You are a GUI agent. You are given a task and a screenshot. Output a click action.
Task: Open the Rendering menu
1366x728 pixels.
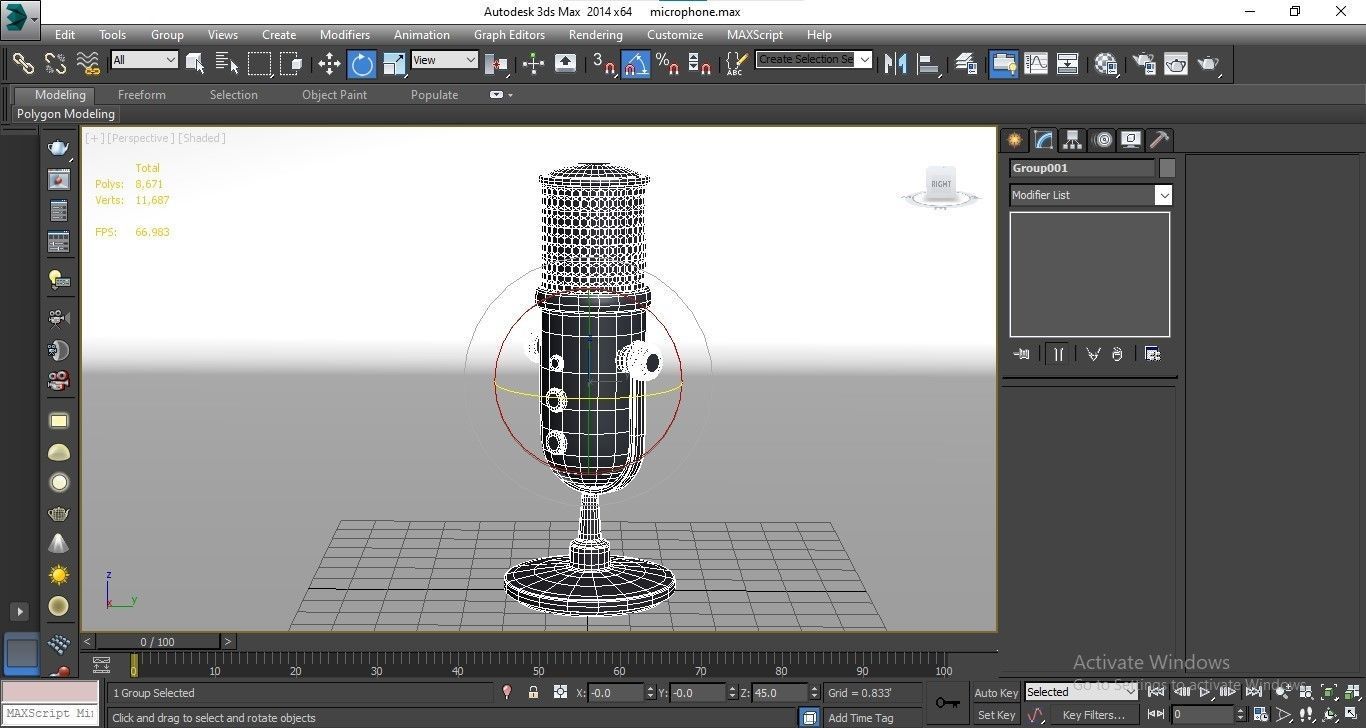point(596,34)
